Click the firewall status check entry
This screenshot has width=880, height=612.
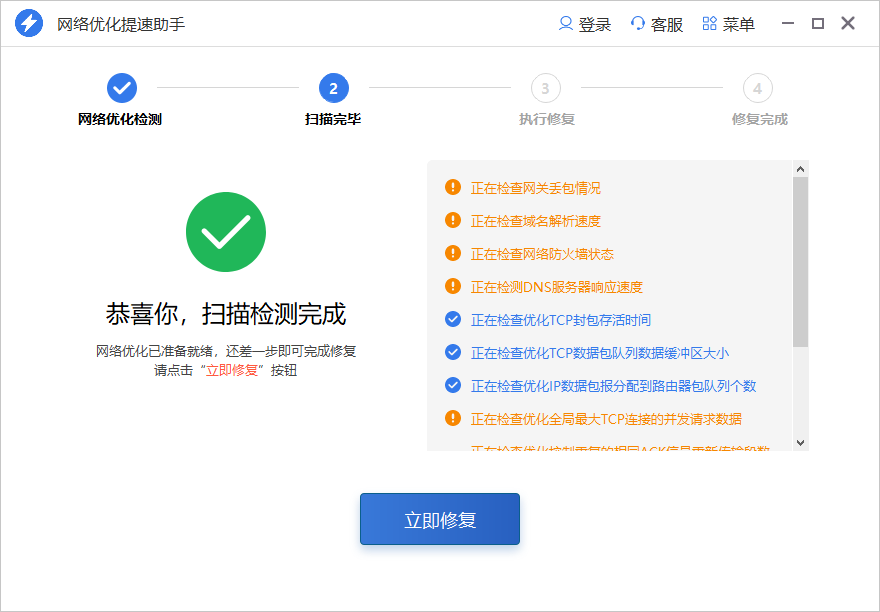coord(542,254)
